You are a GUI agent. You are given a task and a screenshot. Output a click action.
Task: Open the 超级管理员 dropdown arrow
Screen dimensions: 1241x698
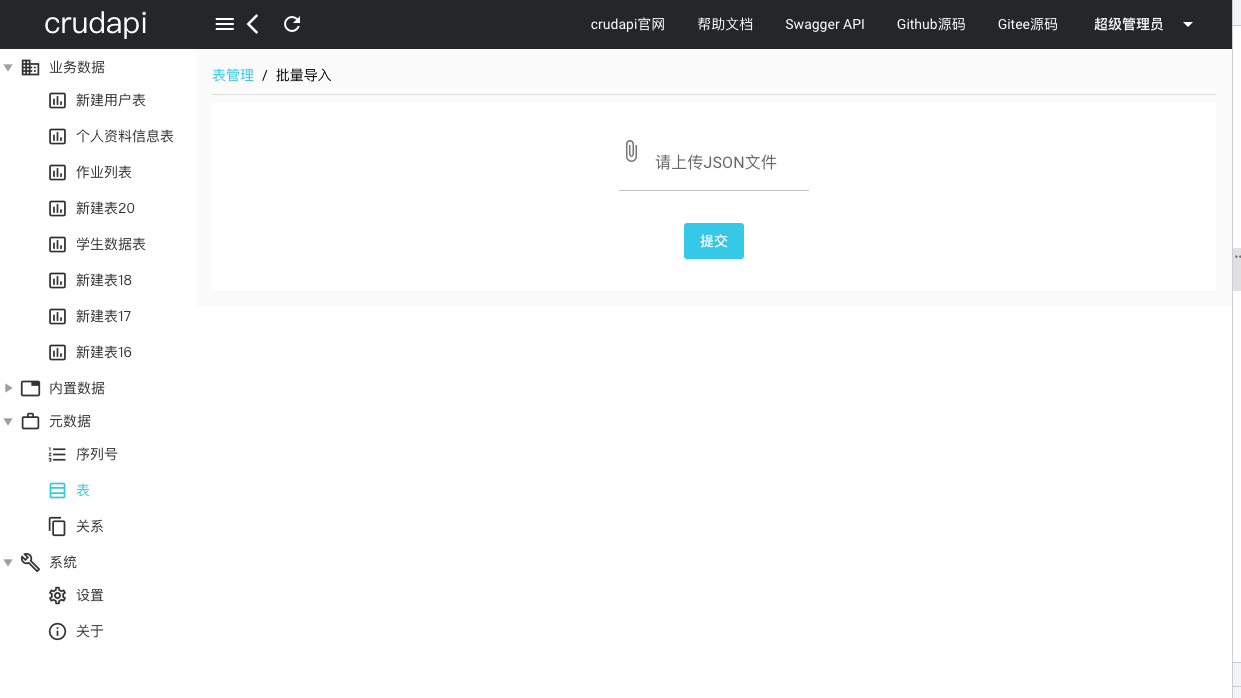pos(1188,24)
